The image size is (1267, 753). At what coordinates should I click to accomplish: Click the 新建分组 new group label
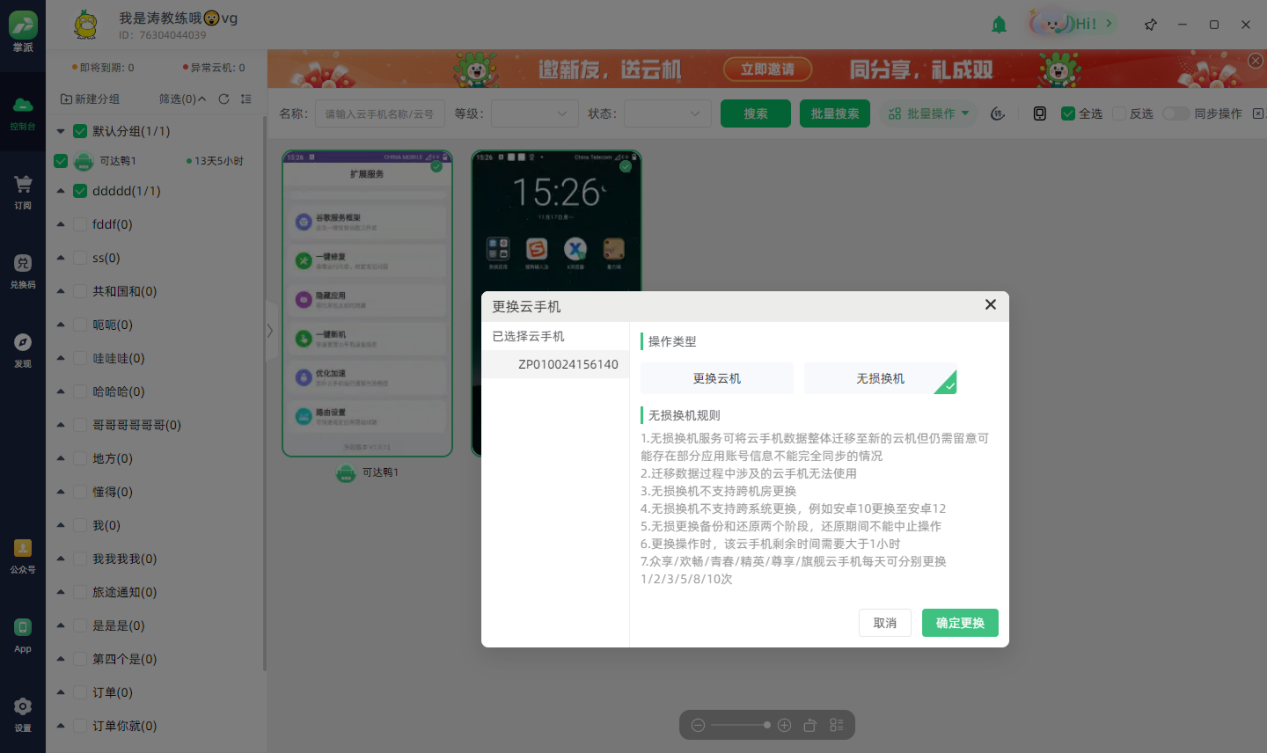pyautogui.click(x=97, y=99)
